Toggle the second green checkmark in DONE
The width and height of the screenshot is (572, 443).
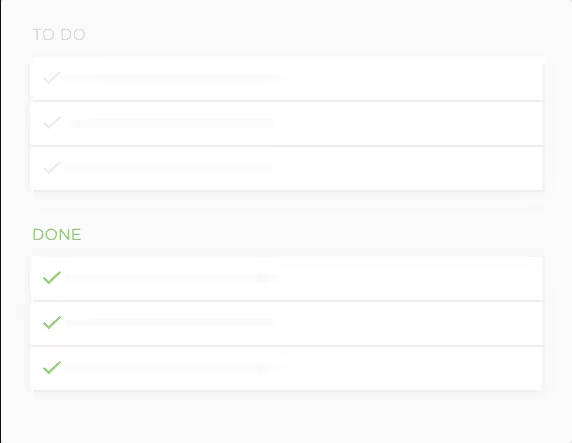52,323
